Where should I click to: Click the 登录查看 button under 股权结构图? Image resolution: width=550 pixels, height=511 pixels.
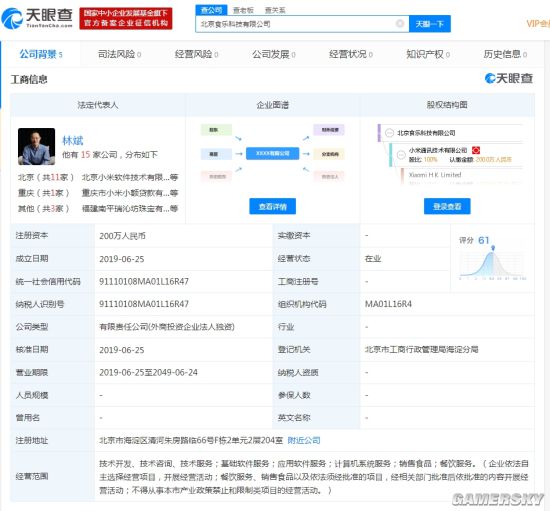click(x=447, y=206)
